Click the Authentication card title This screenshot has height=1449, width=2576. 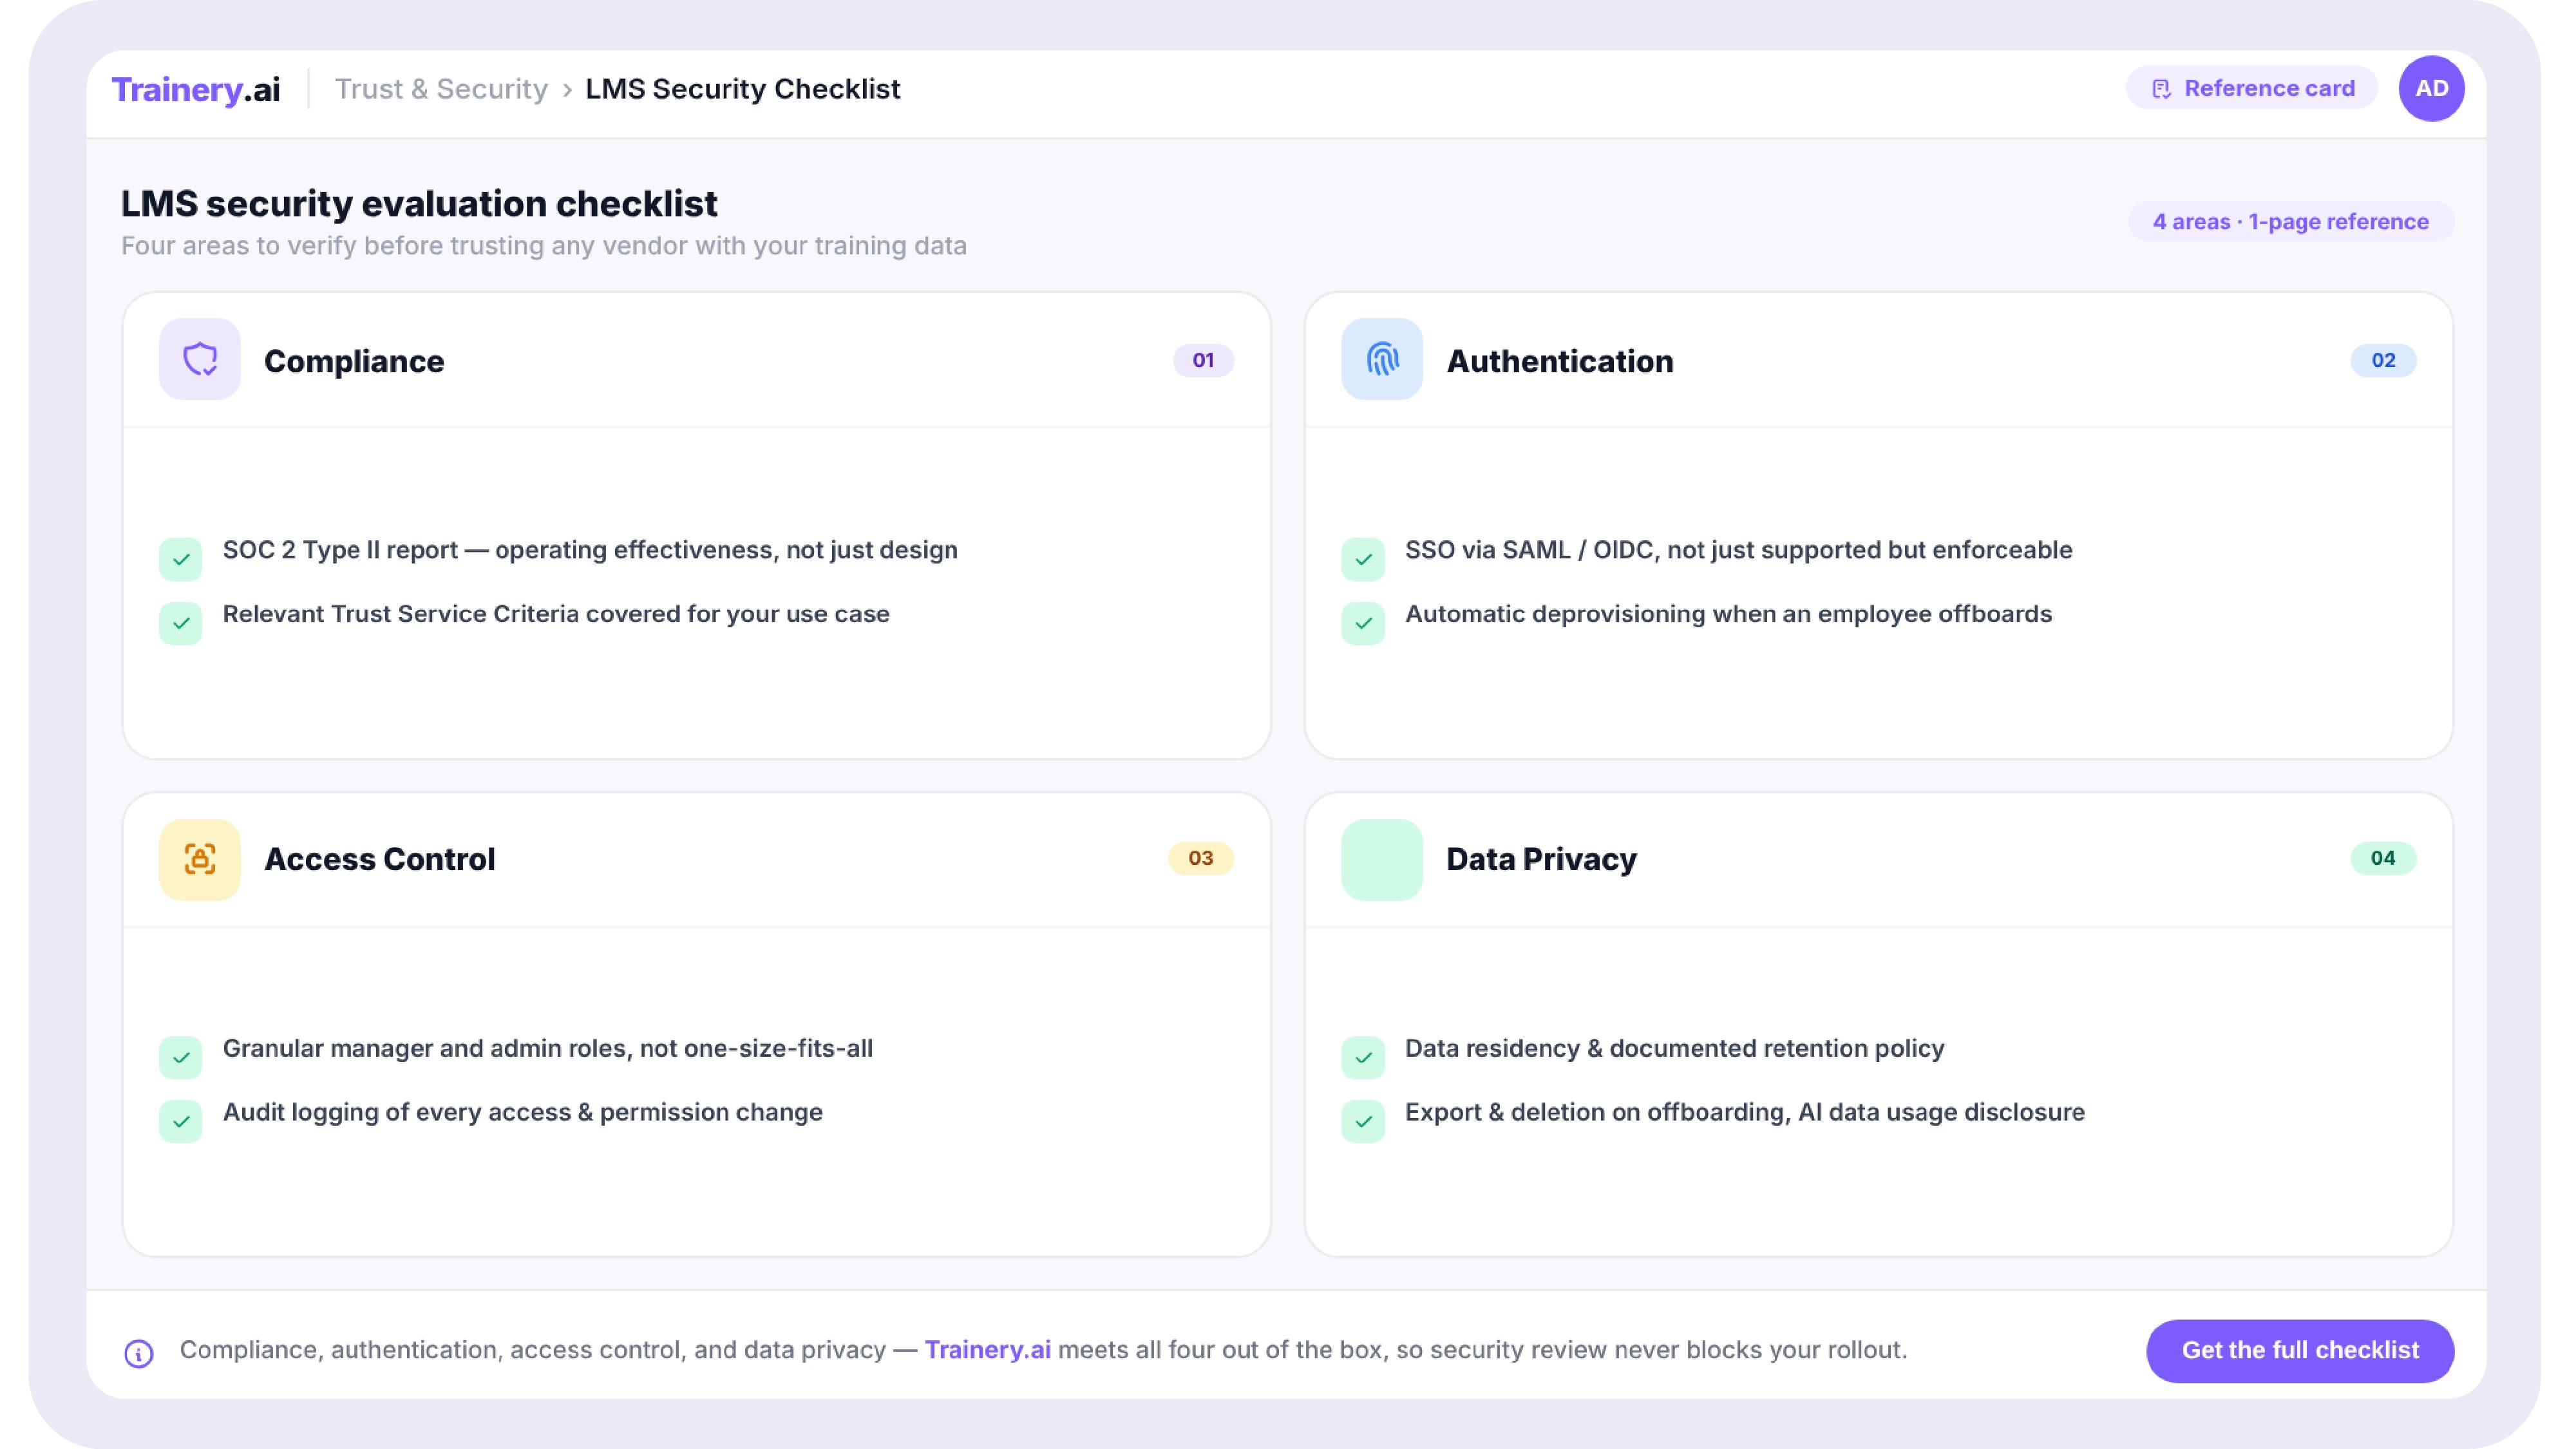tap(1560, 361)
